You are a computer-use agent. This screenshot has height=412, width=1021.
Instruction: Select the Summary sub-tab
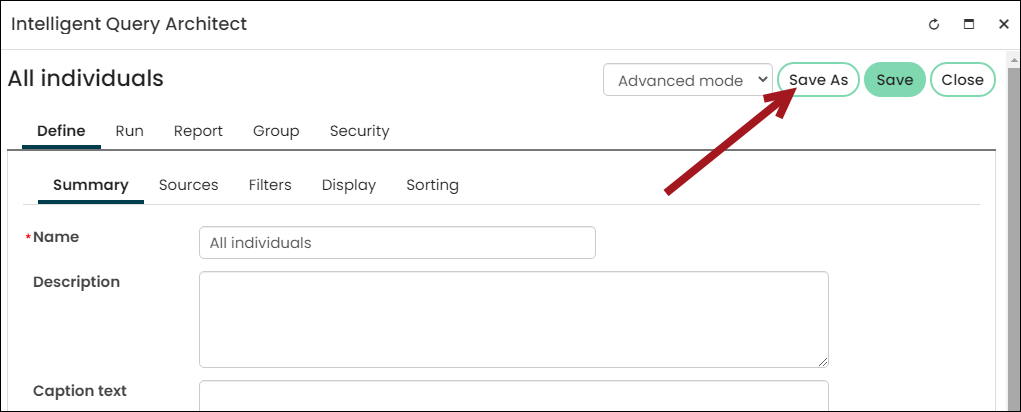(x=91, y=185)
